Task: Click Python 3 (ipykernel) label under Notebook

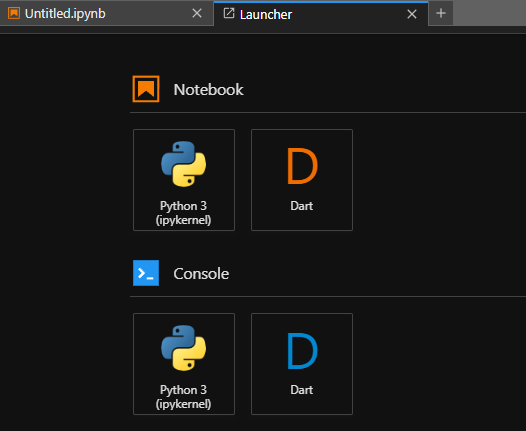Action: pyautogui.click(x=183, y=213)
